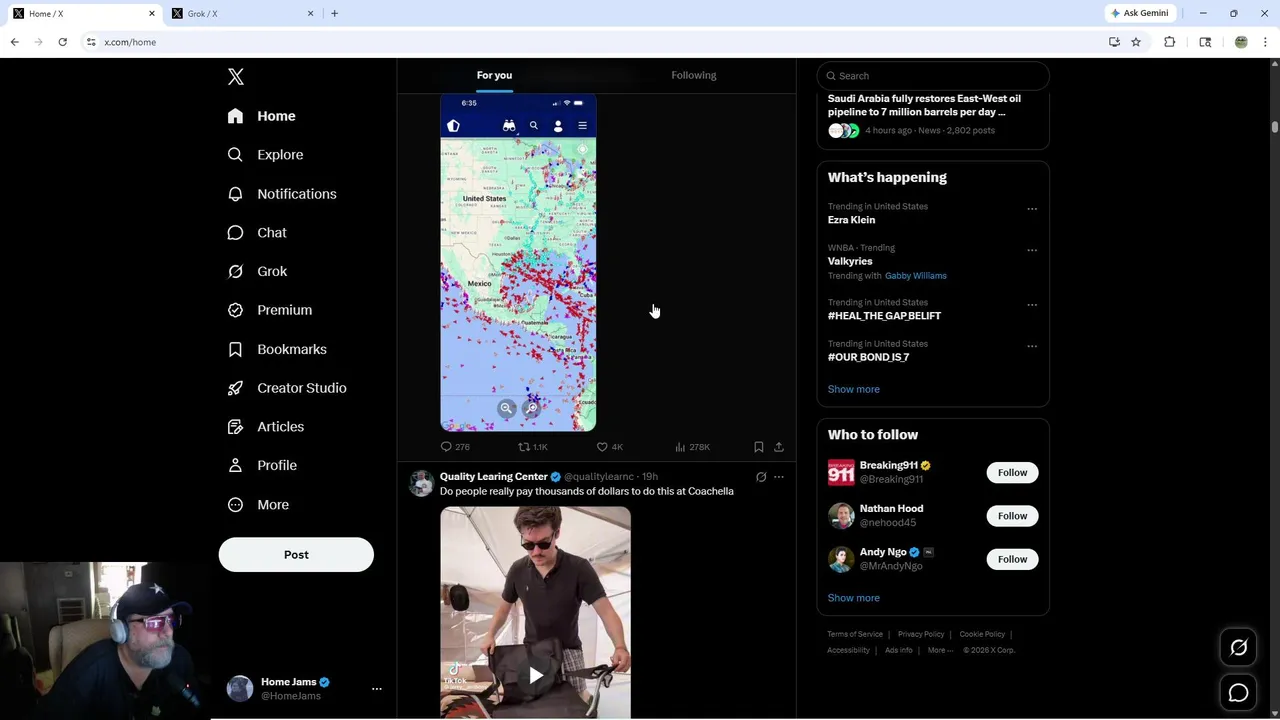
Task: Open the Valkyries trend
Action: pyautogui.click(x=850, y=261)
